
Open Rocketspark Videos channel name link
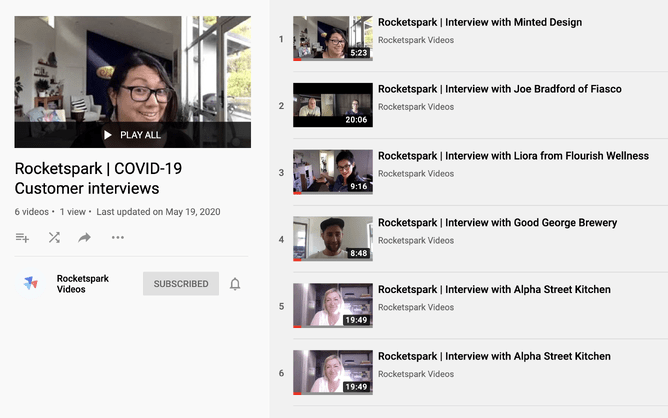pyautogui.click(x=83, y=284)
